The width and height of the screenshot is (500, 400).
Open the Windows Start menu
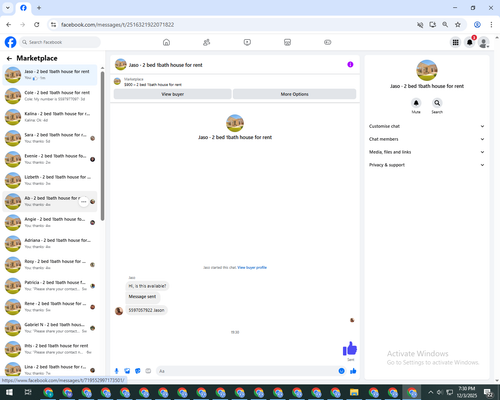(9, 392)
